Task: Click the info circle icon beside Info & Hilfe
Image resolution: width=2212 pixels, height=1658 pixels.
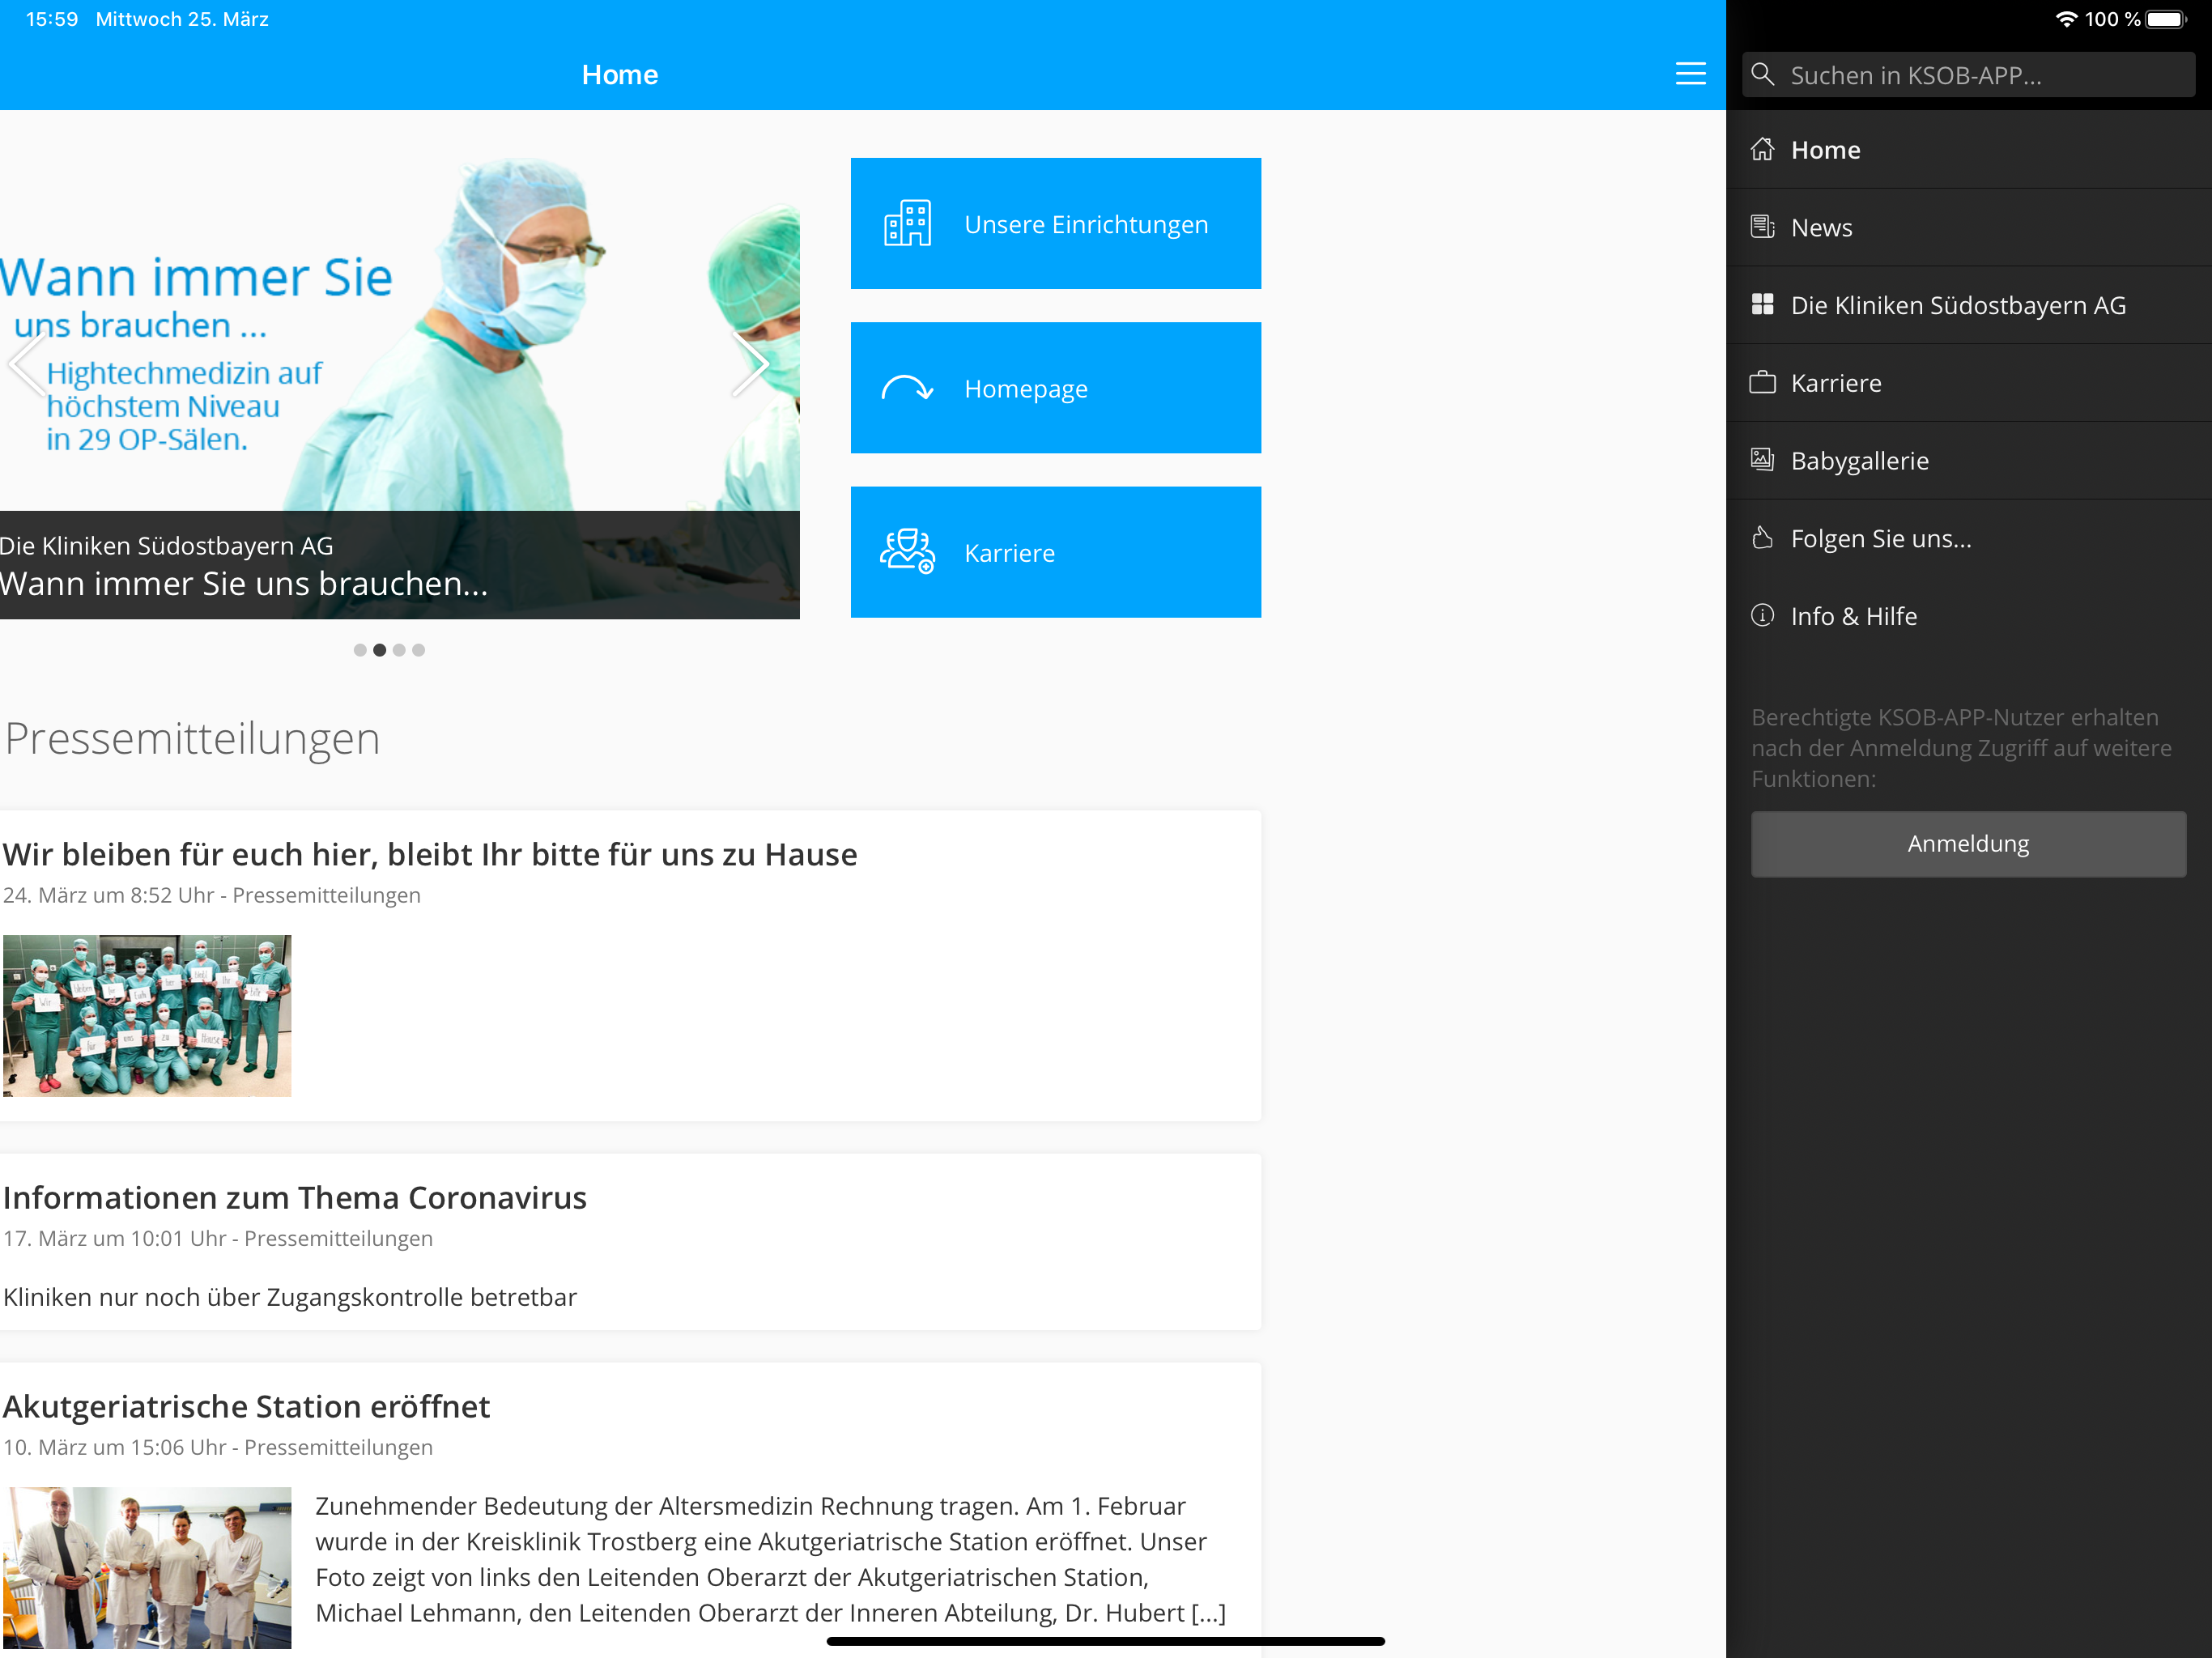Action: tap(1762, 615)
